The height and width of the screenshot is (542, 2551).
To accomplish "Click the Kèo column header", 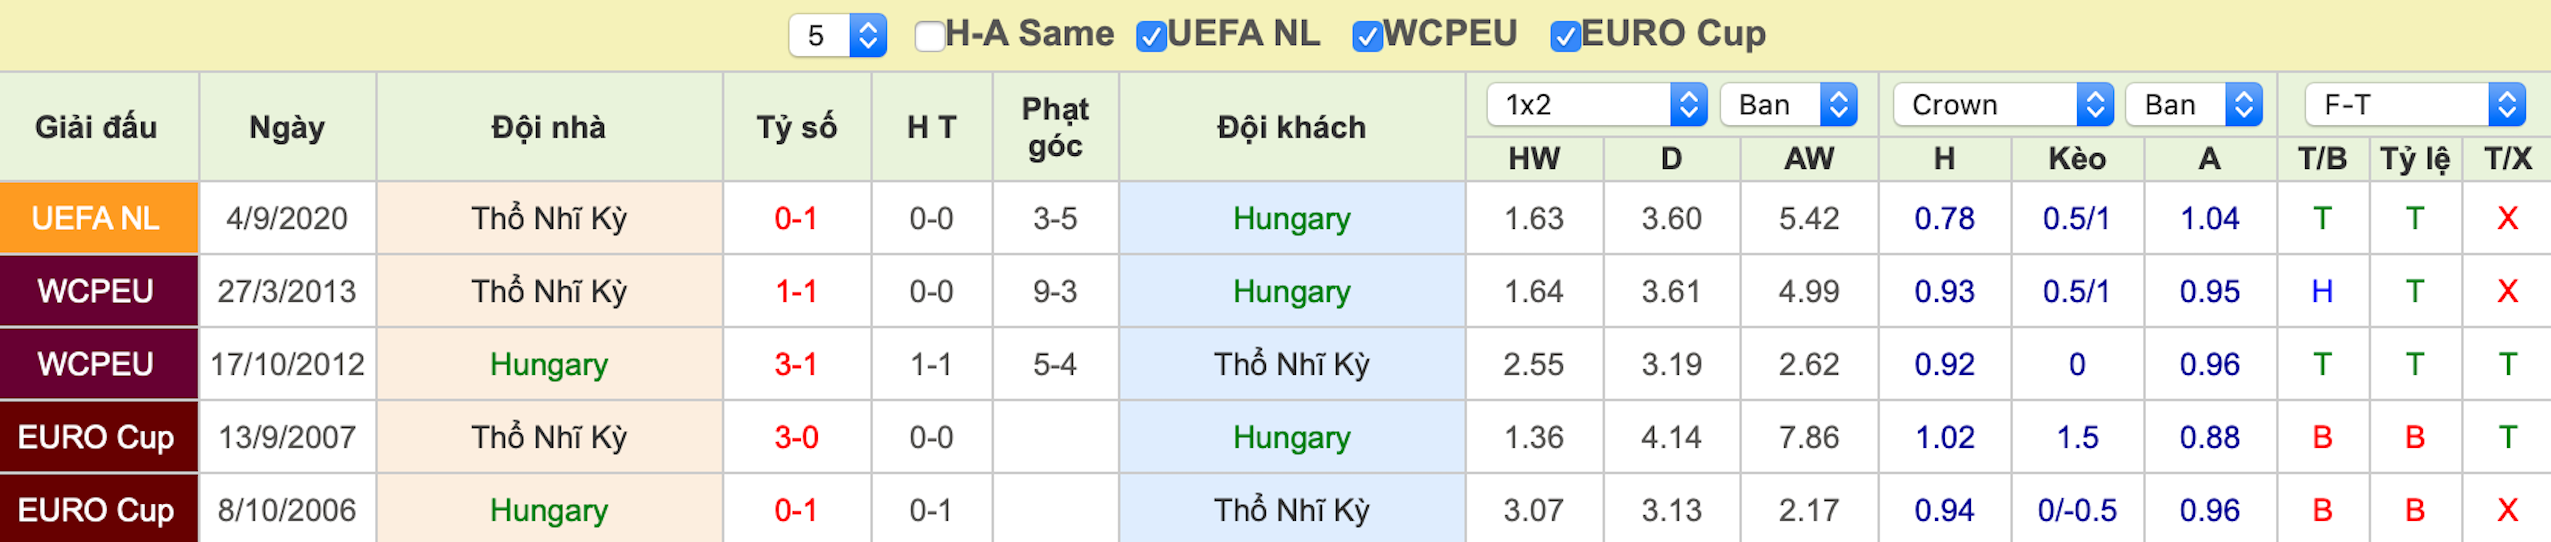I will (x=2077, y=158).
